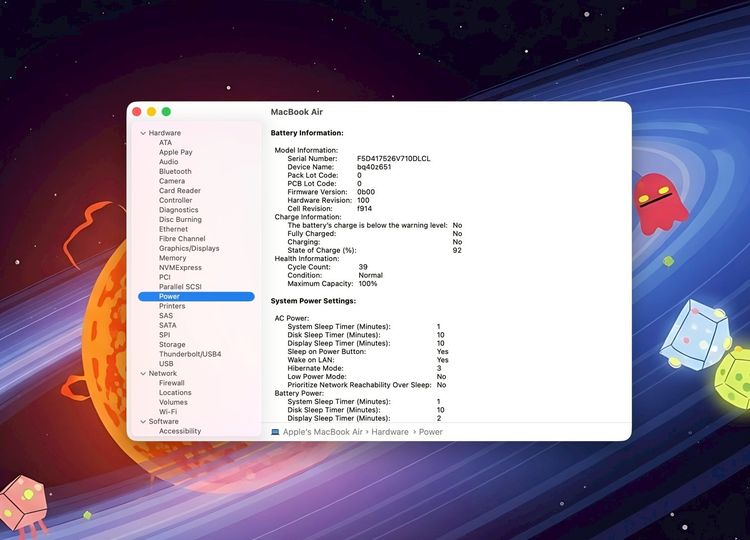Click the Firmware Version value 0b00
The height and width of the screenshot is (540, 750).
[x=365, y=192]
